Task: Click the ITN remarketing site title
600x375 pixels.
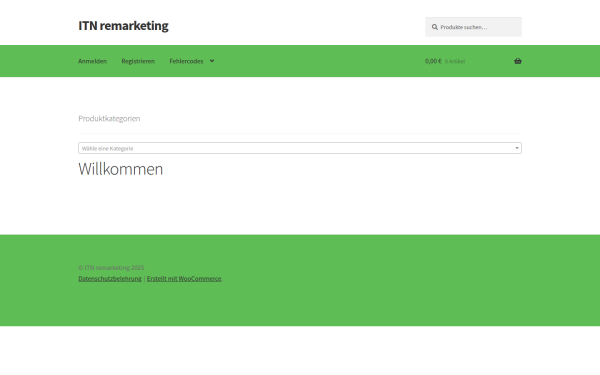Action: coord(123,26)
